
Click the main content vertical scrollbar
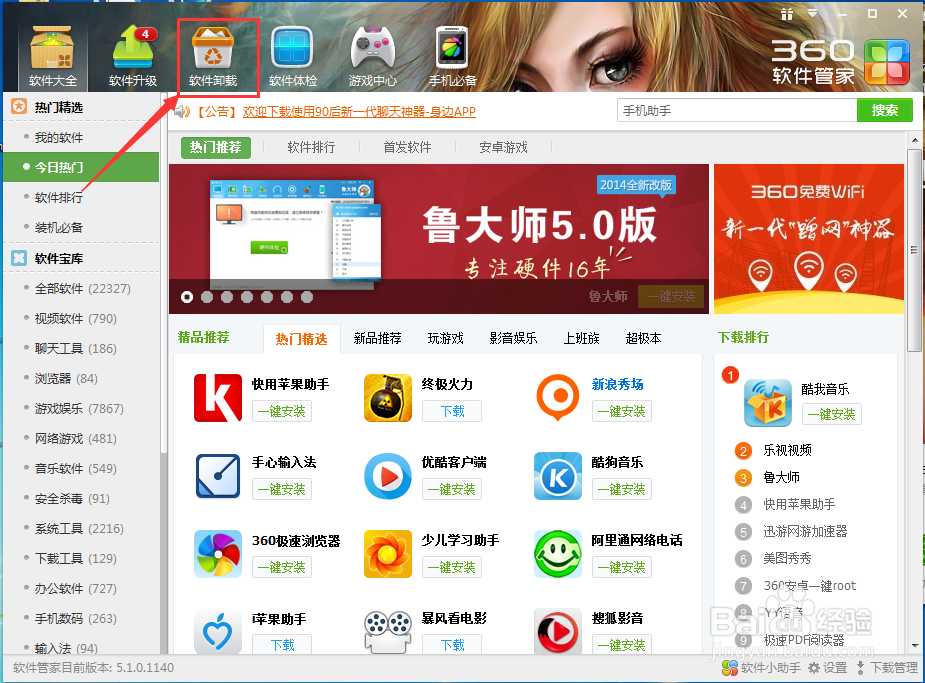[x=914, y=251]
